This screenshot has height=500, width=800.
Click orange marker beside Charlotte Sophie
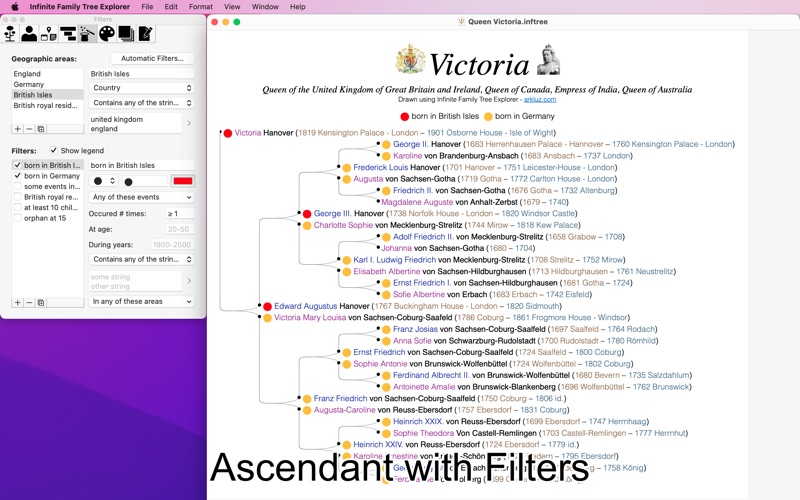click(x=307, y=226)
